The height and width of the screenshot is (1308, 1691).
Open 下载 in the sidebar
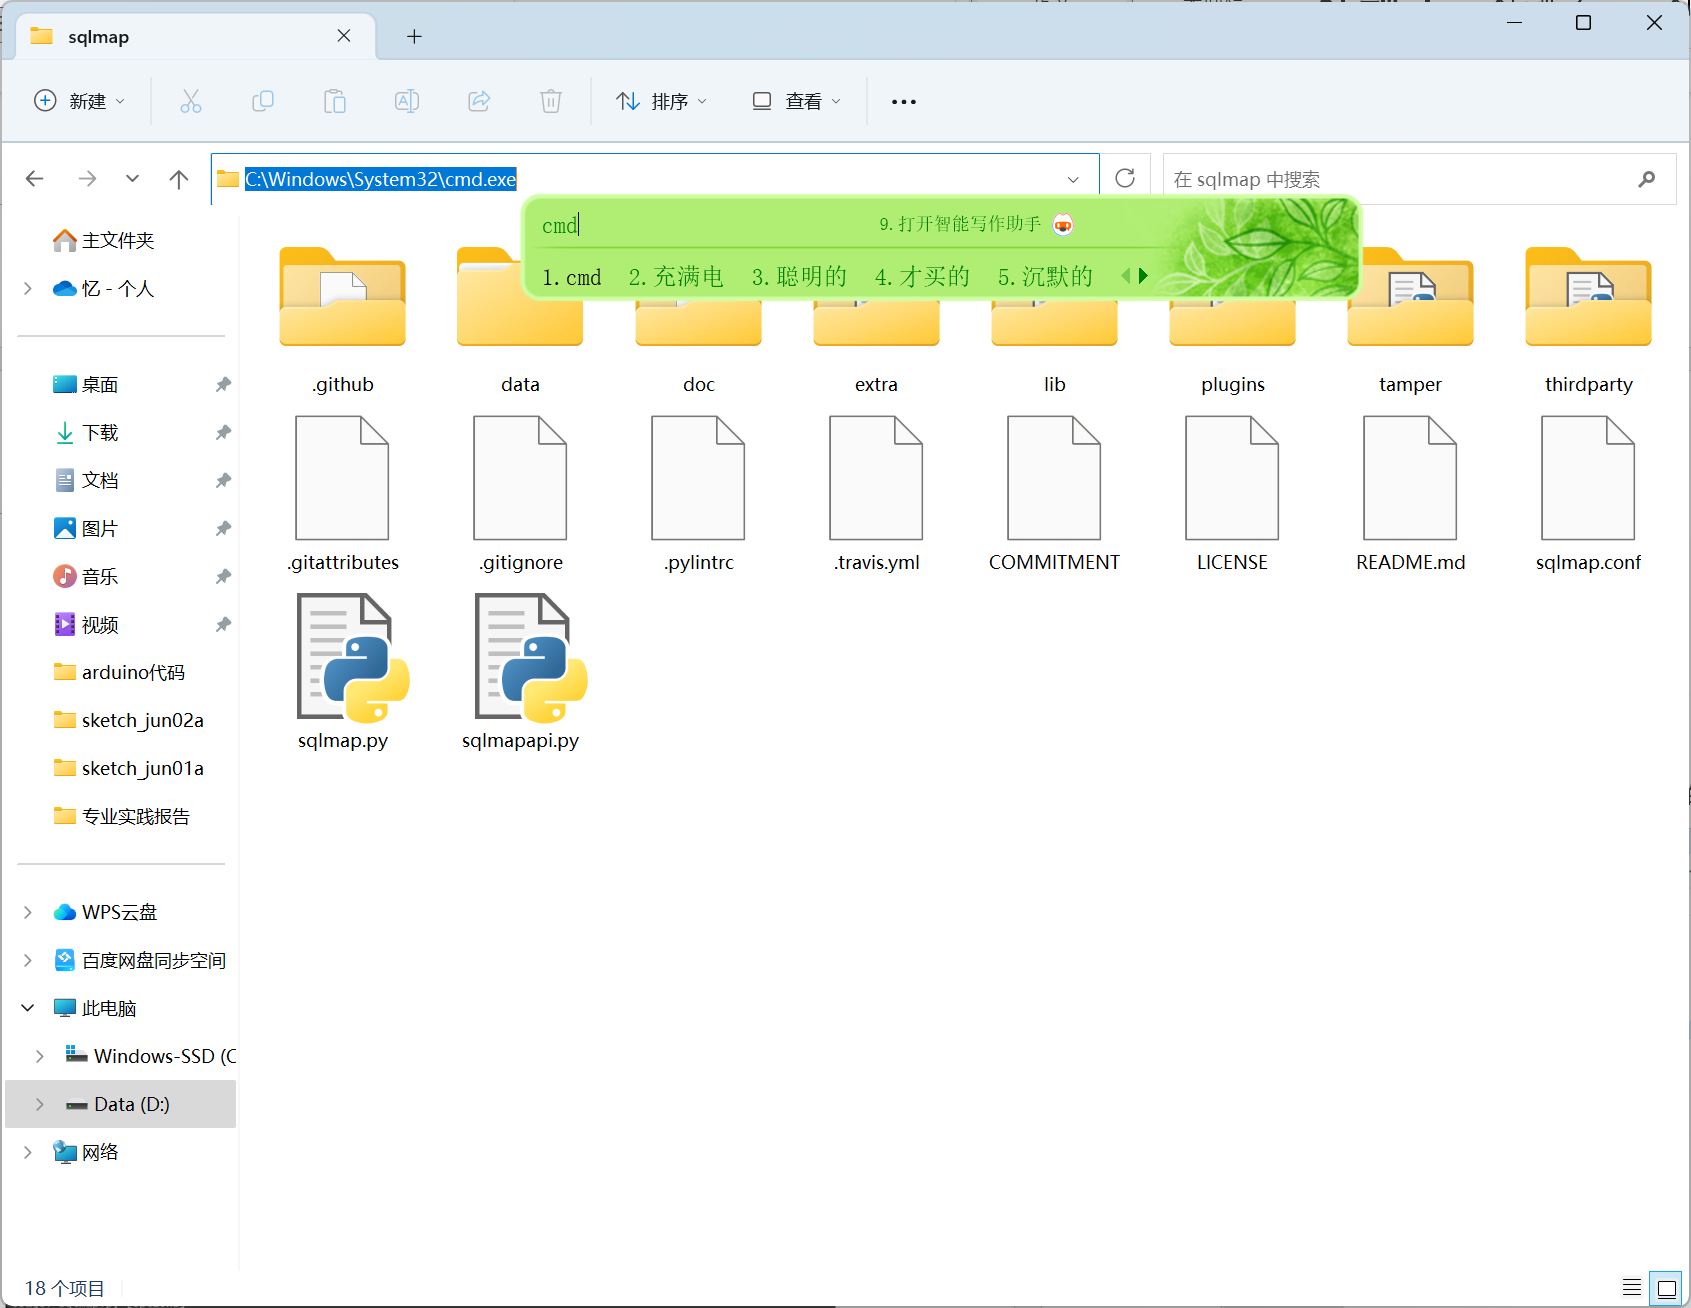(100, 432)
